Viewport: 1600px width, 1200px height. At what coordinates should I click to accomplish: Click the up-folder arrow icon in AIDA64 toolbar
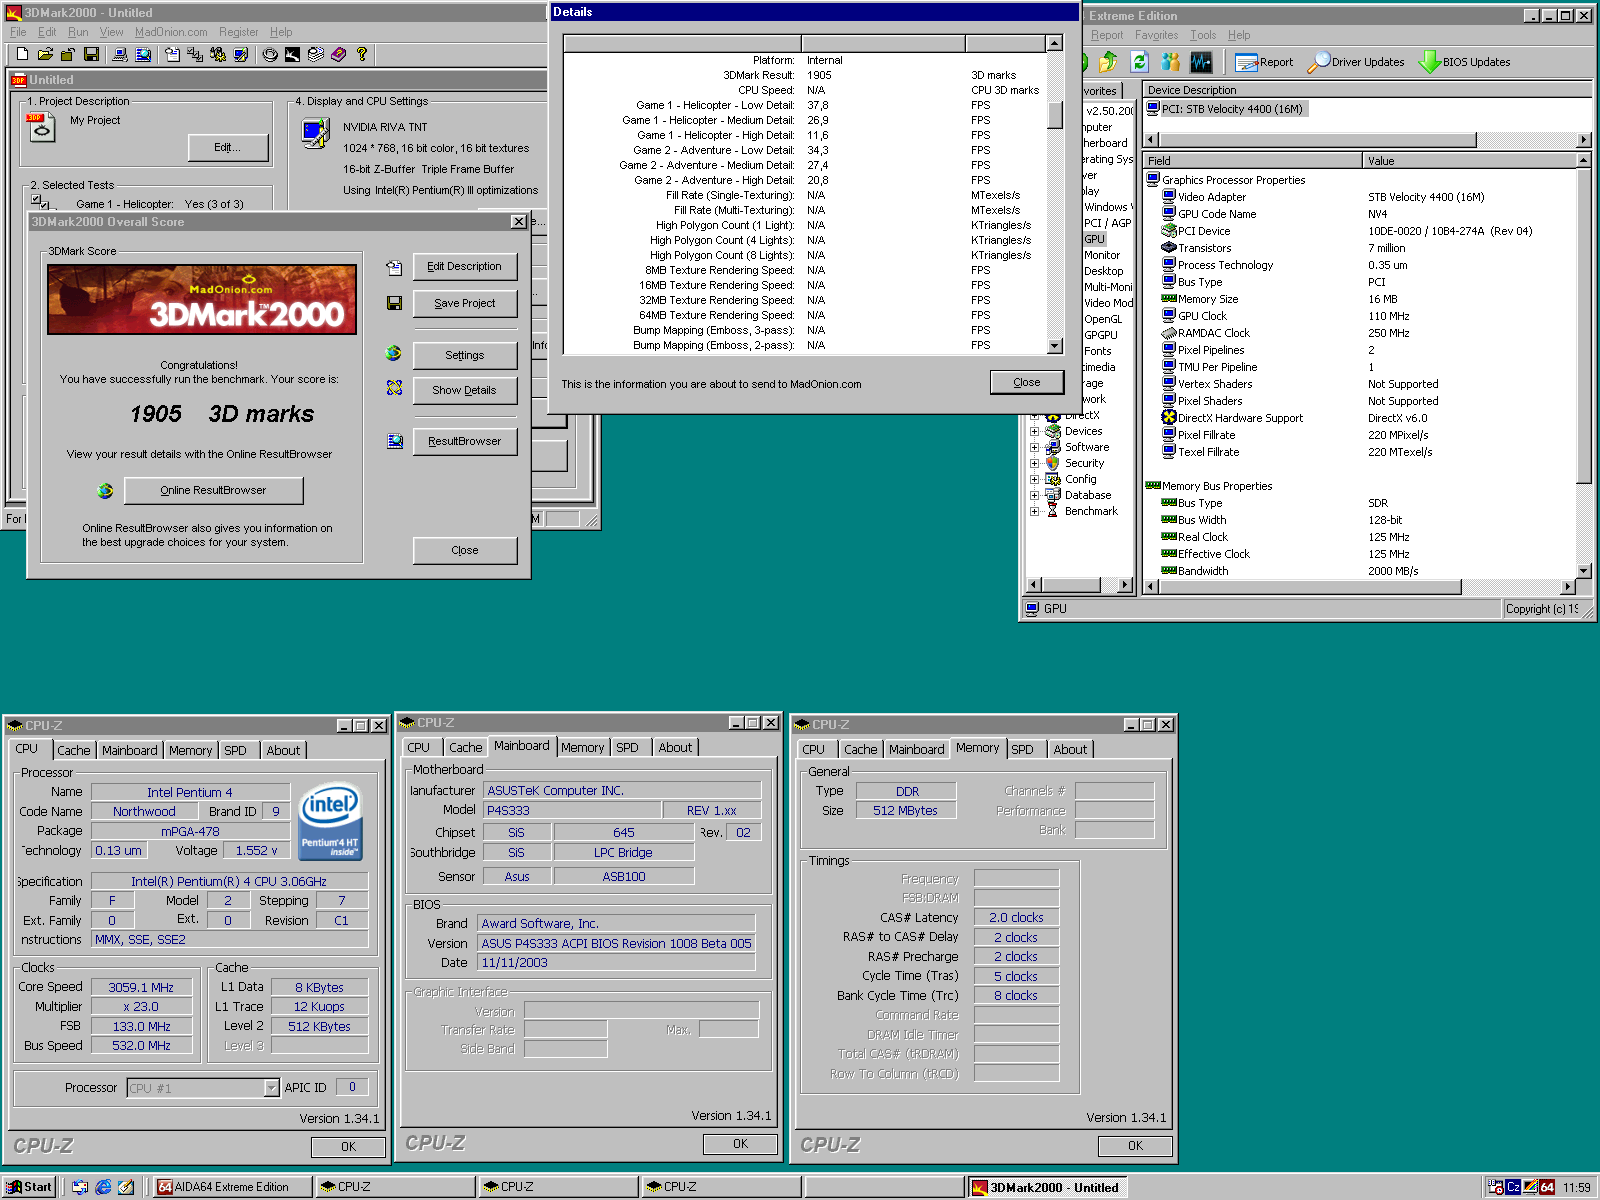point(1108,62)
